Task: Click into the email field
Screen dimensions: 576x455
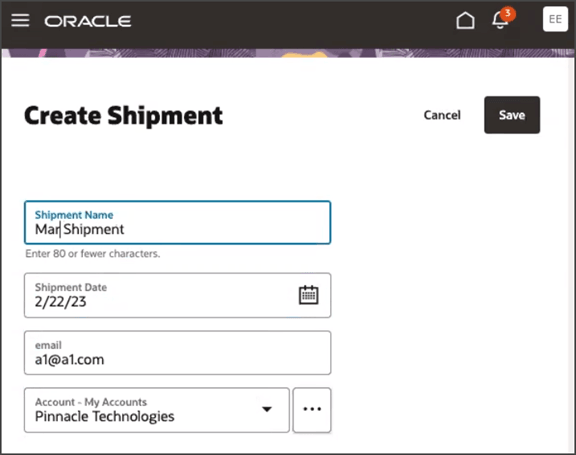Action: click(x=177, y=353)
